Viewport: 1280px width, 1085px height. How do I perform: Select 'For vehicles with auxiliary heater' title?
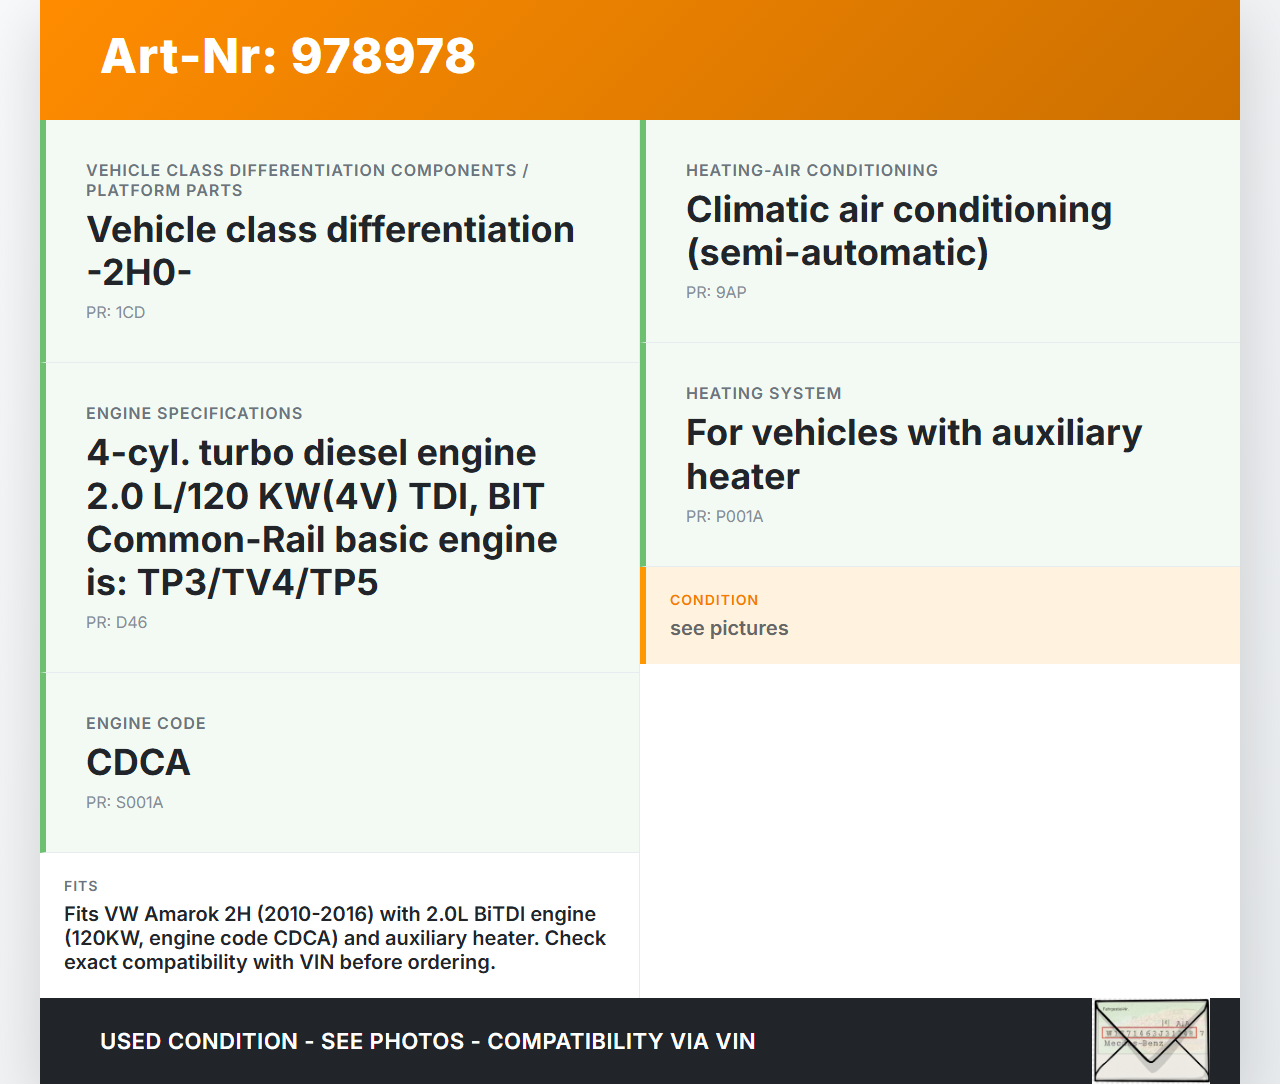[914, 455]
